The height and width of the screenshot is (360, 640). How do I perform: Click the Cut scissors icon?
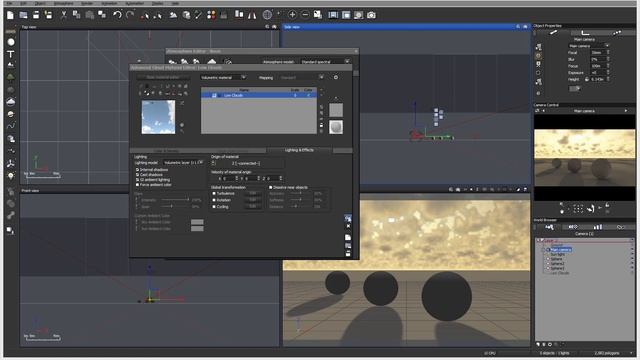[x=64, y=15]
